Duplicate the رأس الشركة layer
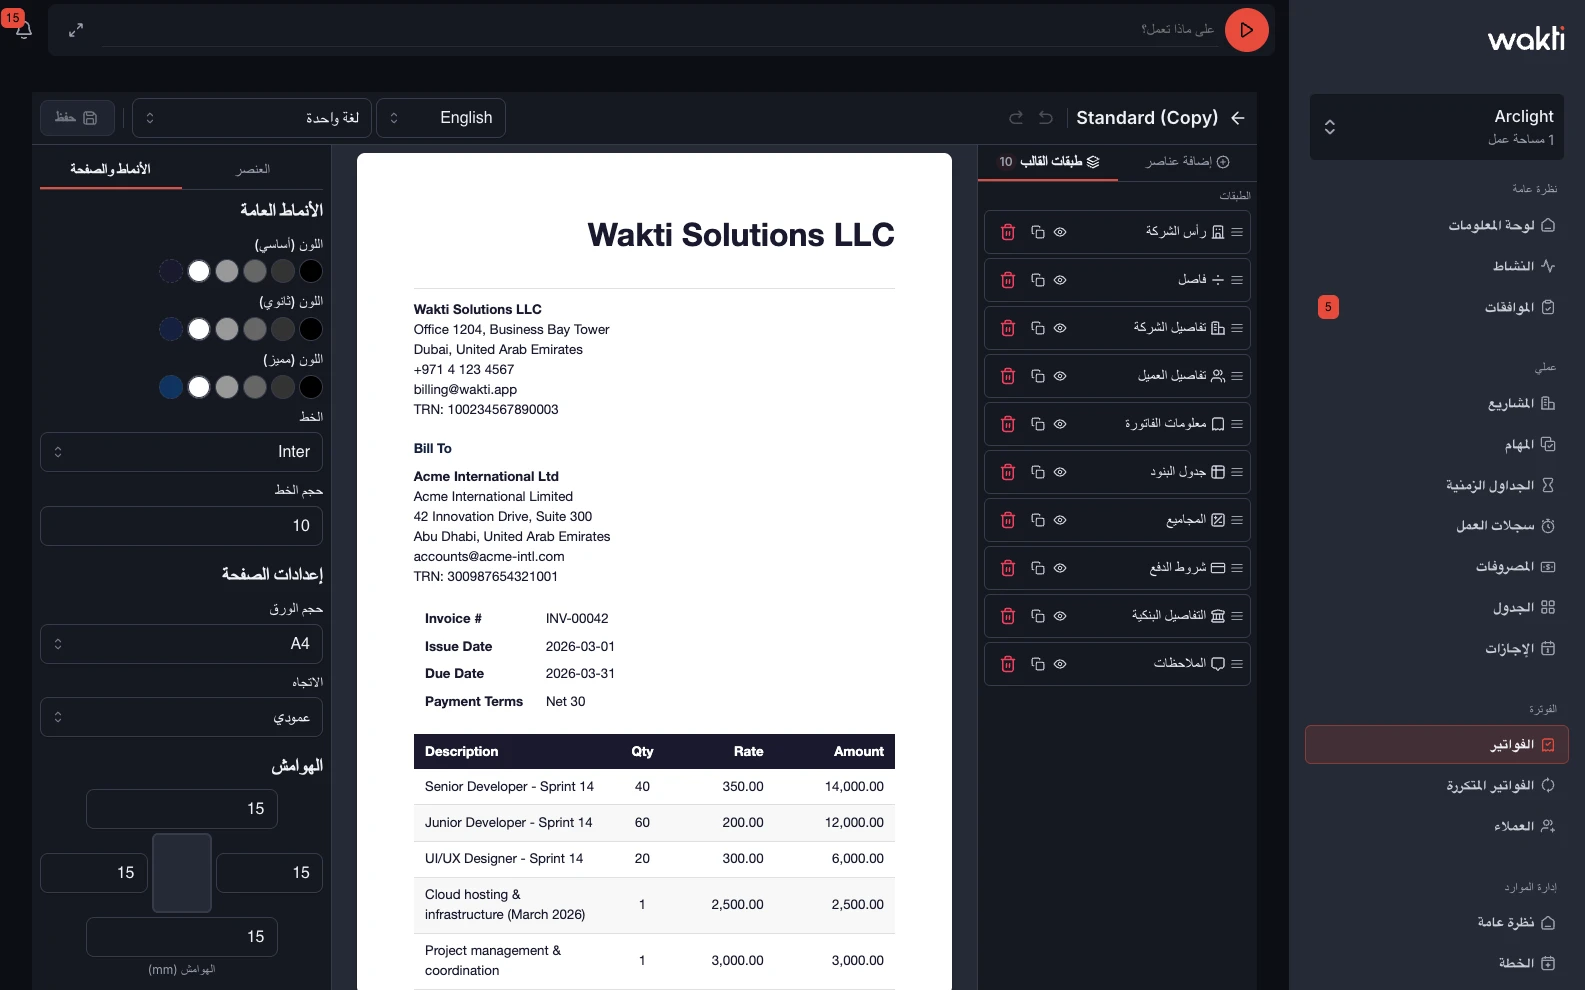 click(x=1038, y=232)
